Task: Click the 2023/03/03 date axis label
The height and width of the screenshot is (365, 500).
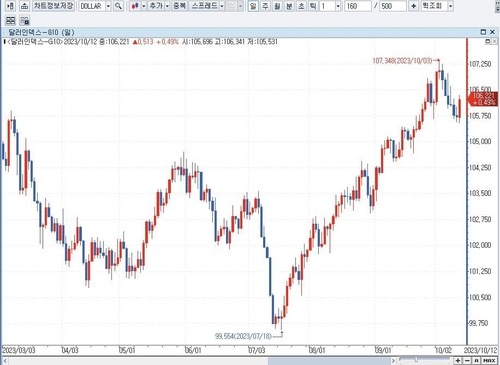Action: click(x=19, y=350)
